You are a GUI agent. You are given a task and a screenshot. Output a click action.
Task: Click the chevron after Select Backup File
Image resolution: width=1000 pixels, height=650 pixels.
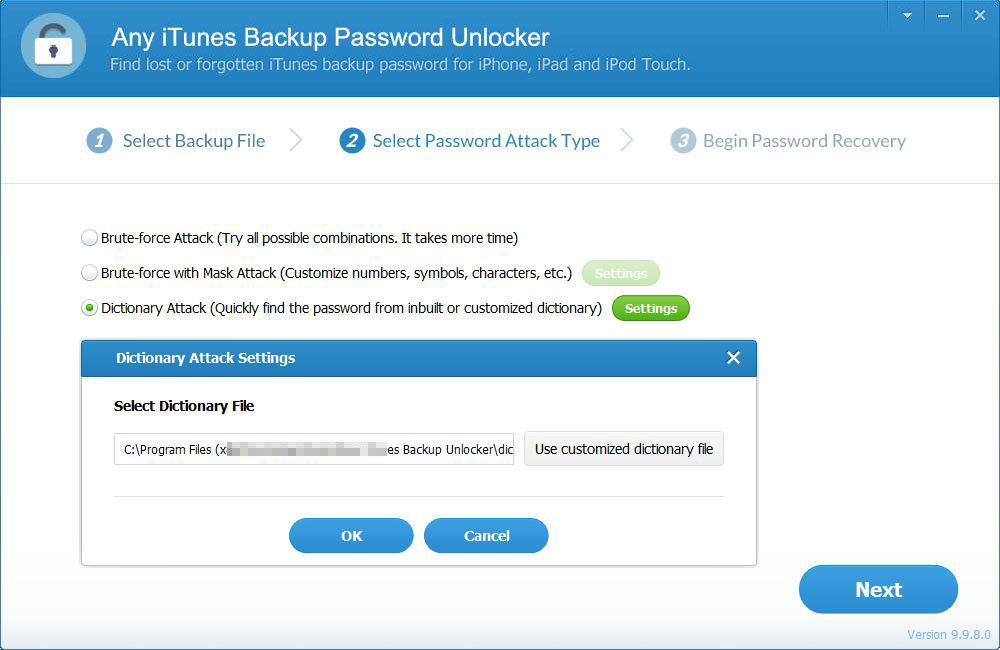(x=296, y=140)
